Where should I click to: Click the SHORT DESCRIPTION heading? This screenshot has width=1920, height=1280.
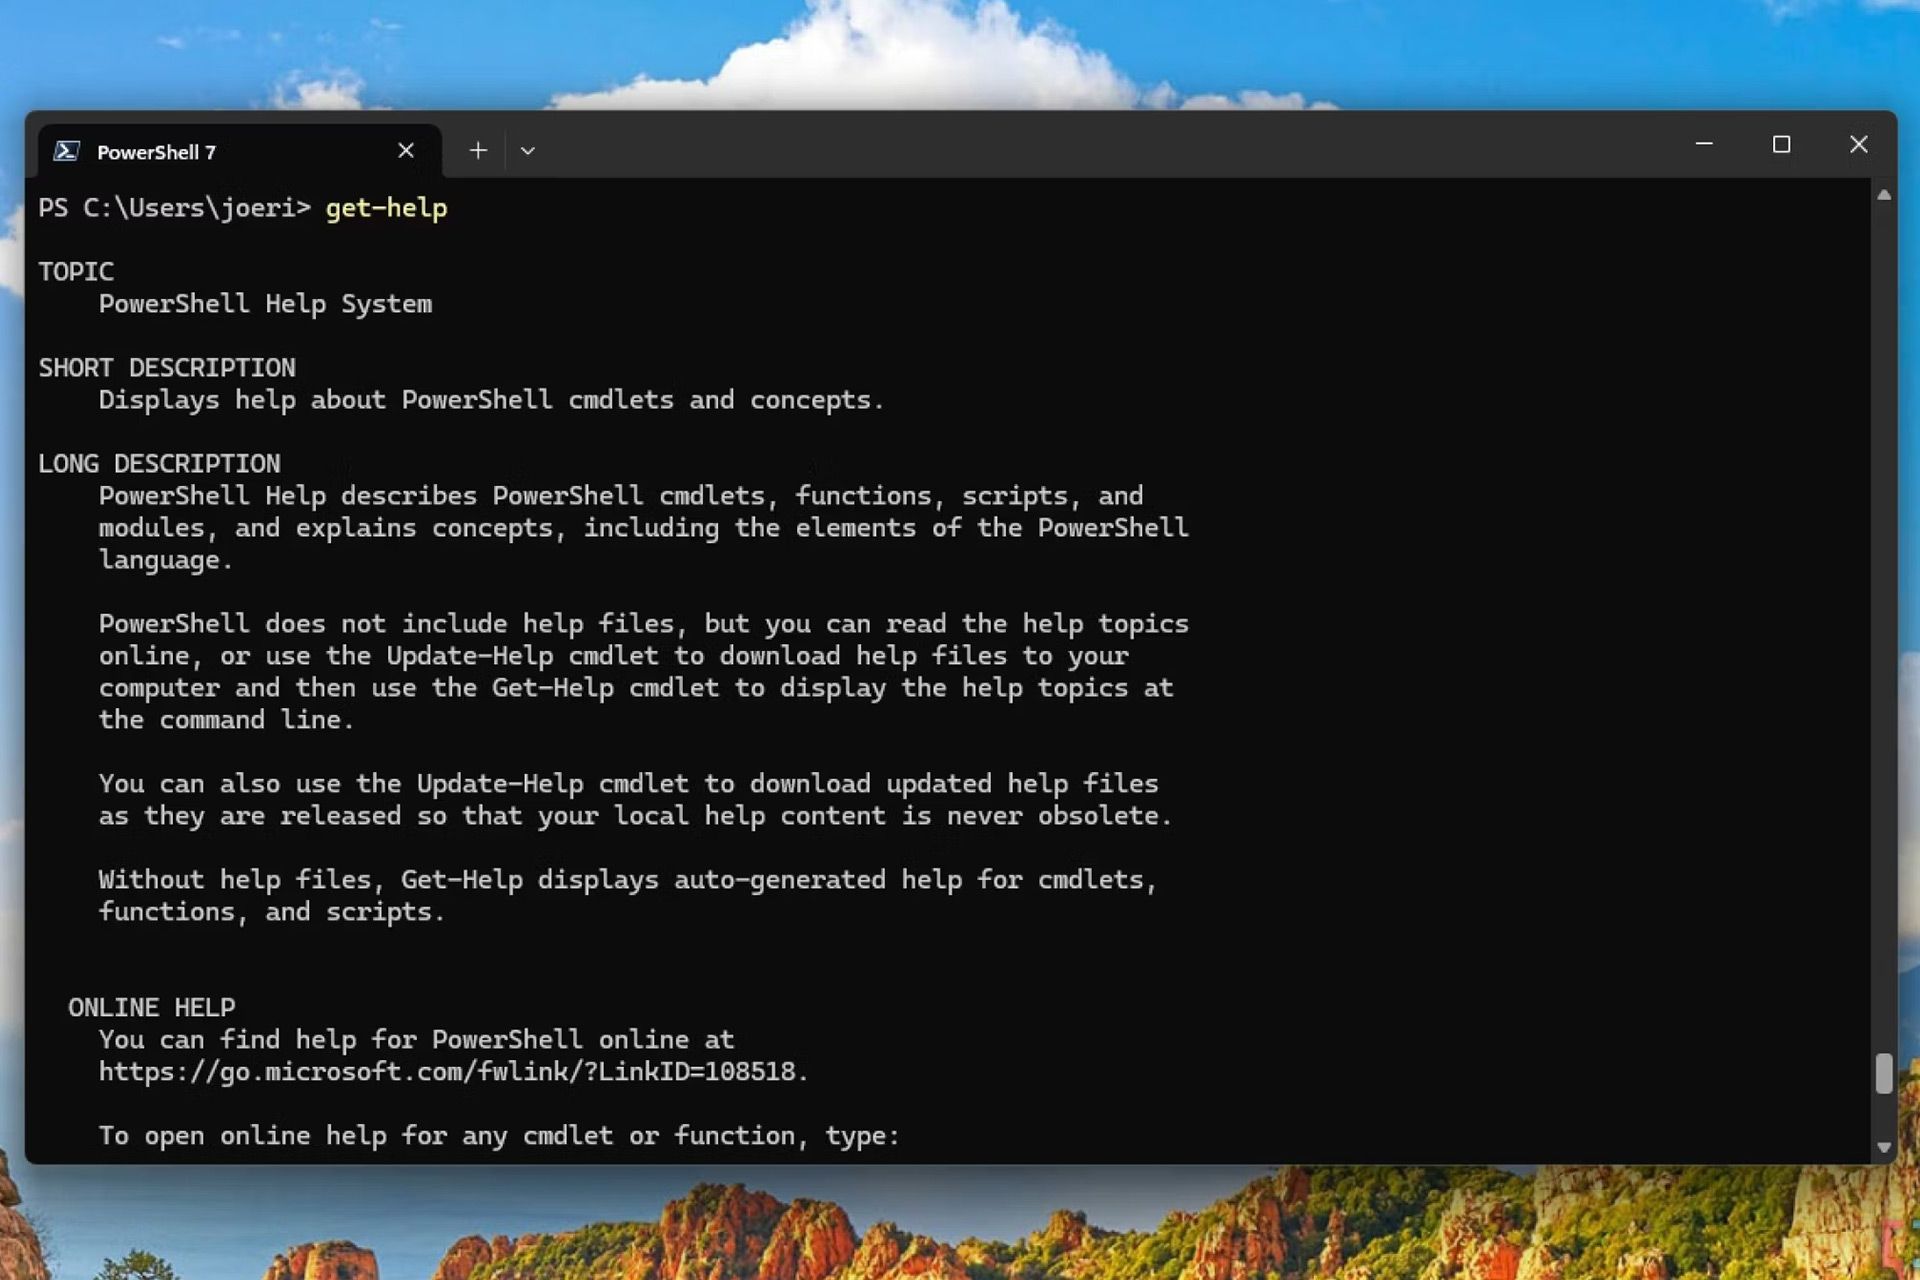point(167,368)
